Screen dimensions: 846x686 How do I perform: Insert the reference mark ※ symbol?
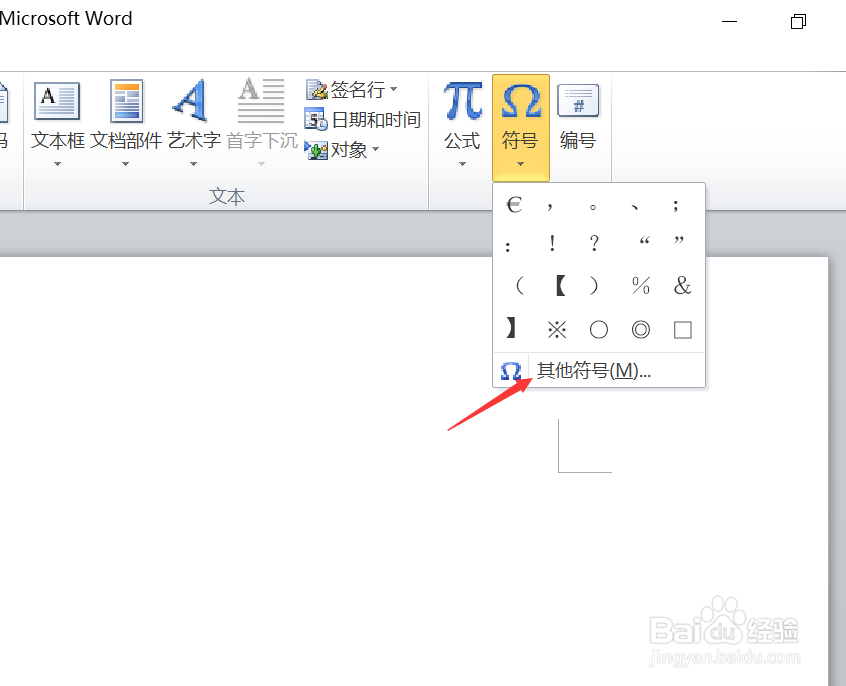click(557, 329)
